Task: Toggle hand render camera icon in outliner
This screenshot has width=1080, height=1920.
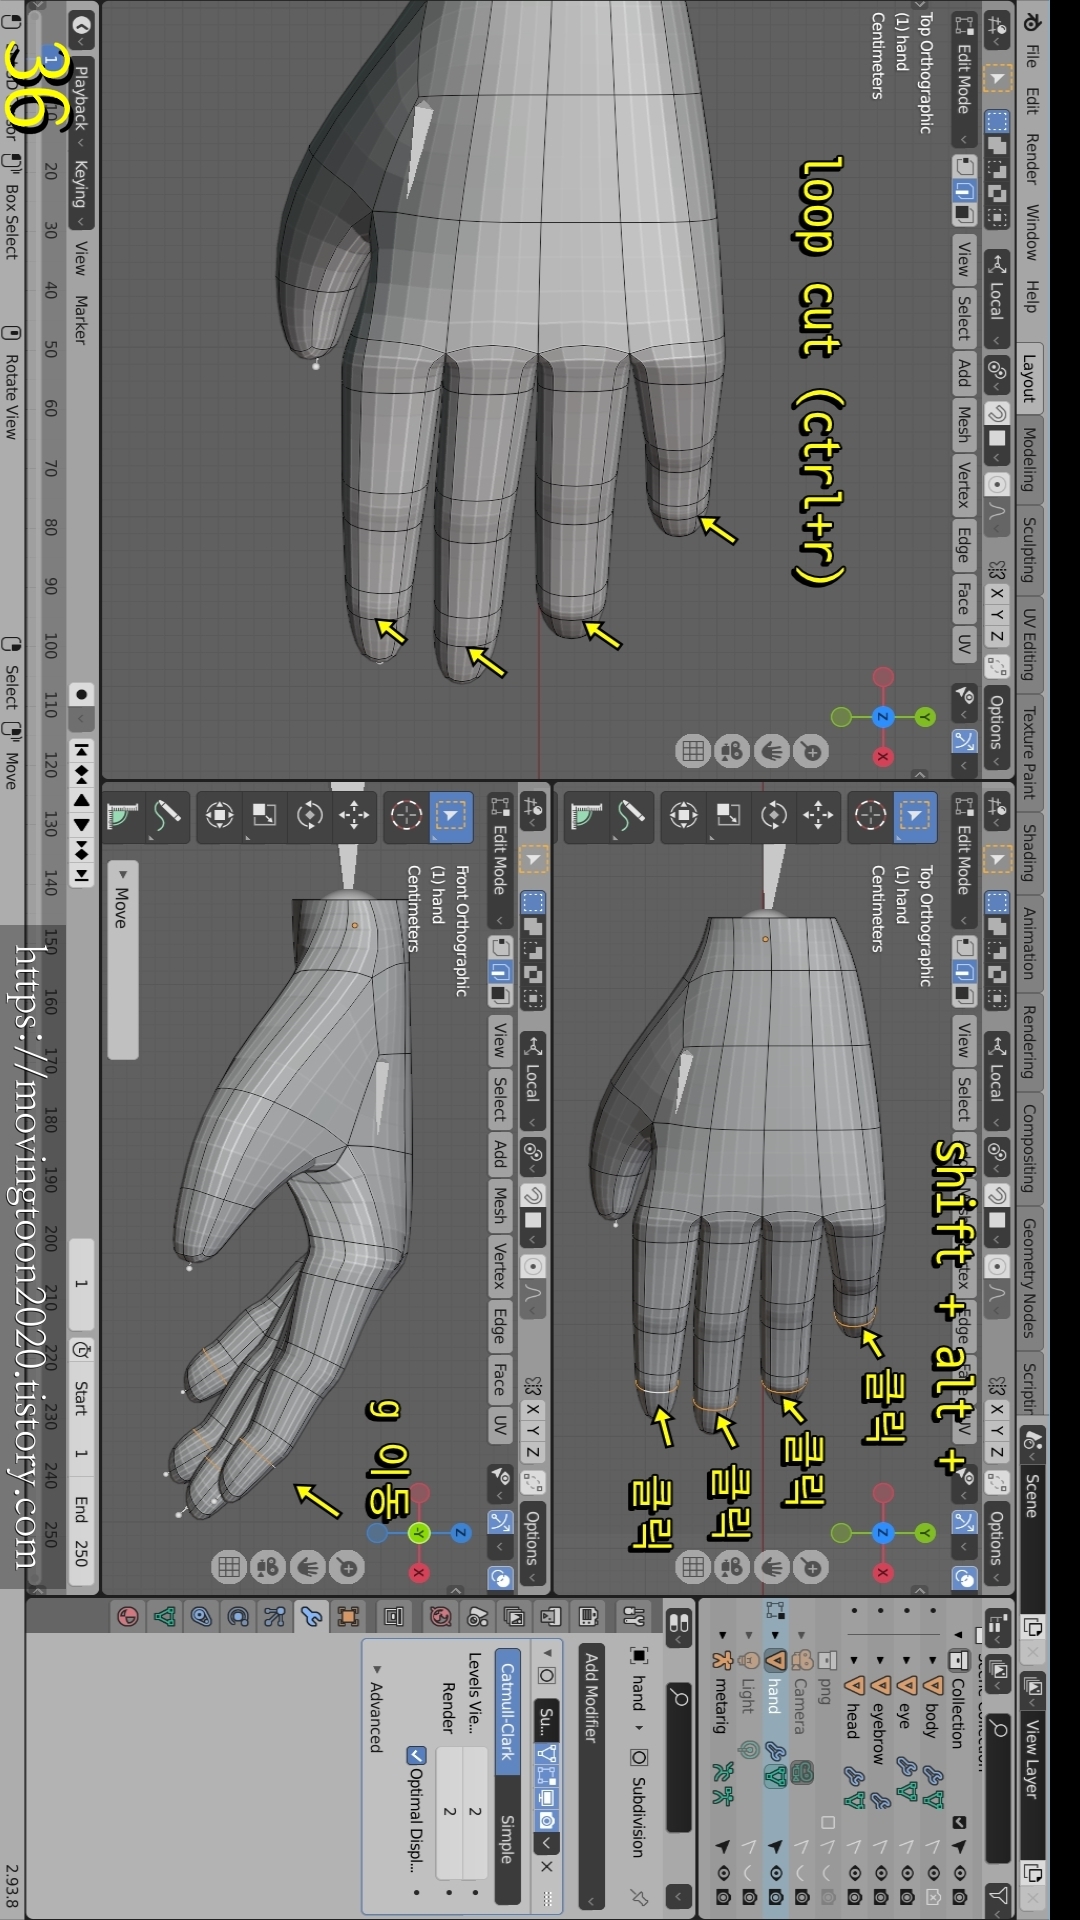Action: pos(775,1897)
